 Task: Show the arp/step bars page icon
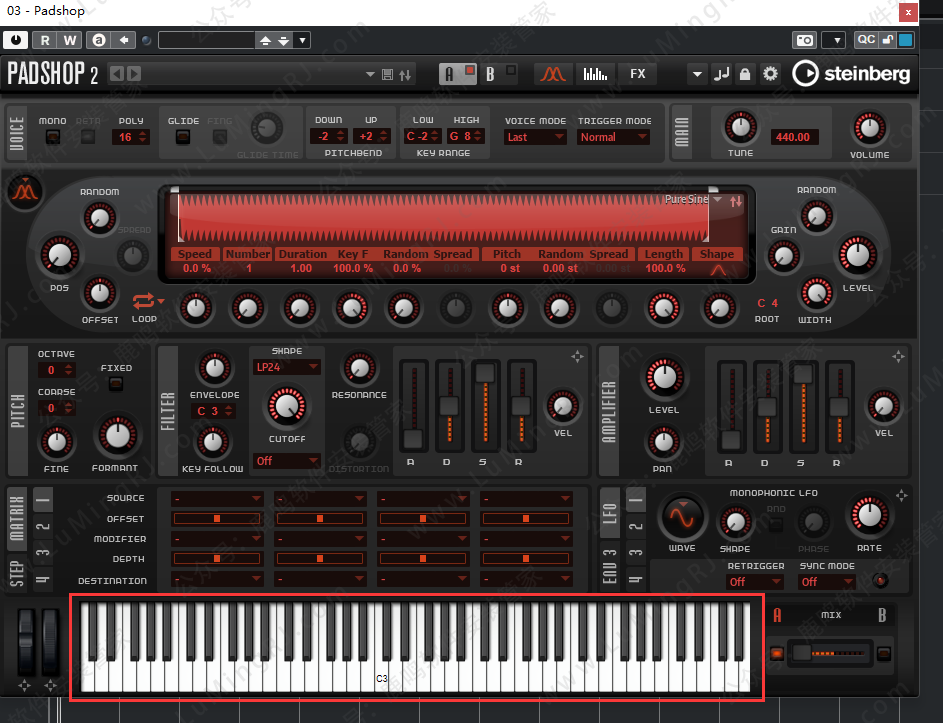pyautogui.click(x=595, y=74)
